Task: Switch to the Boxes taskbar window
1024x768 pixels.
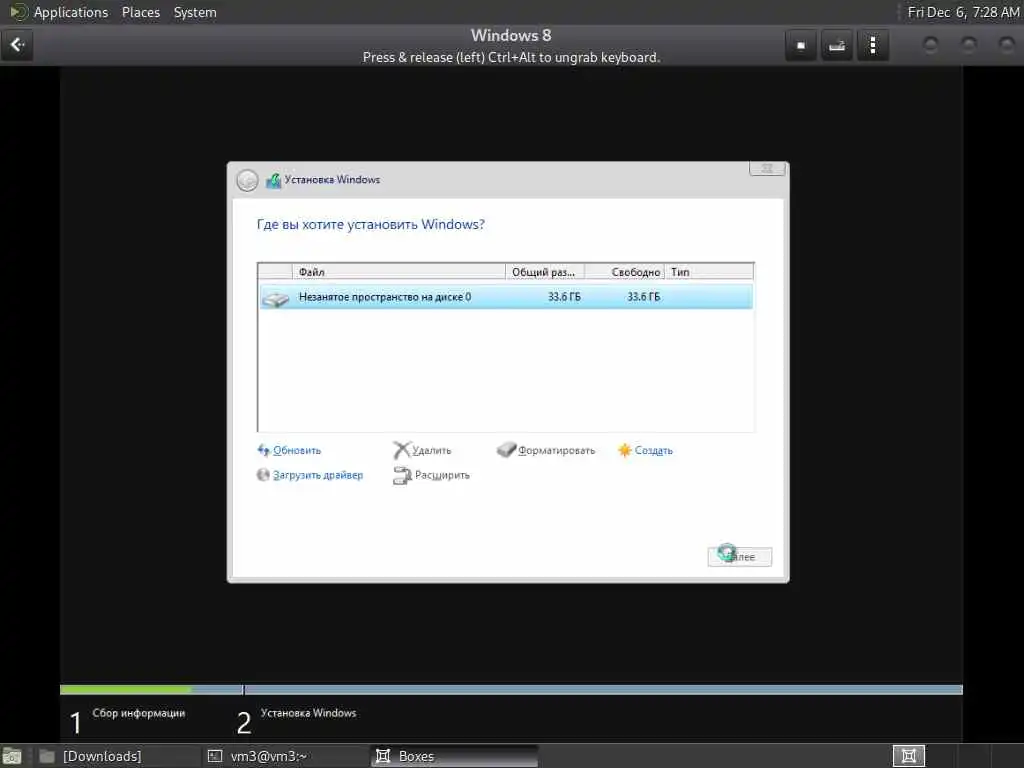Action: [455, 756]
